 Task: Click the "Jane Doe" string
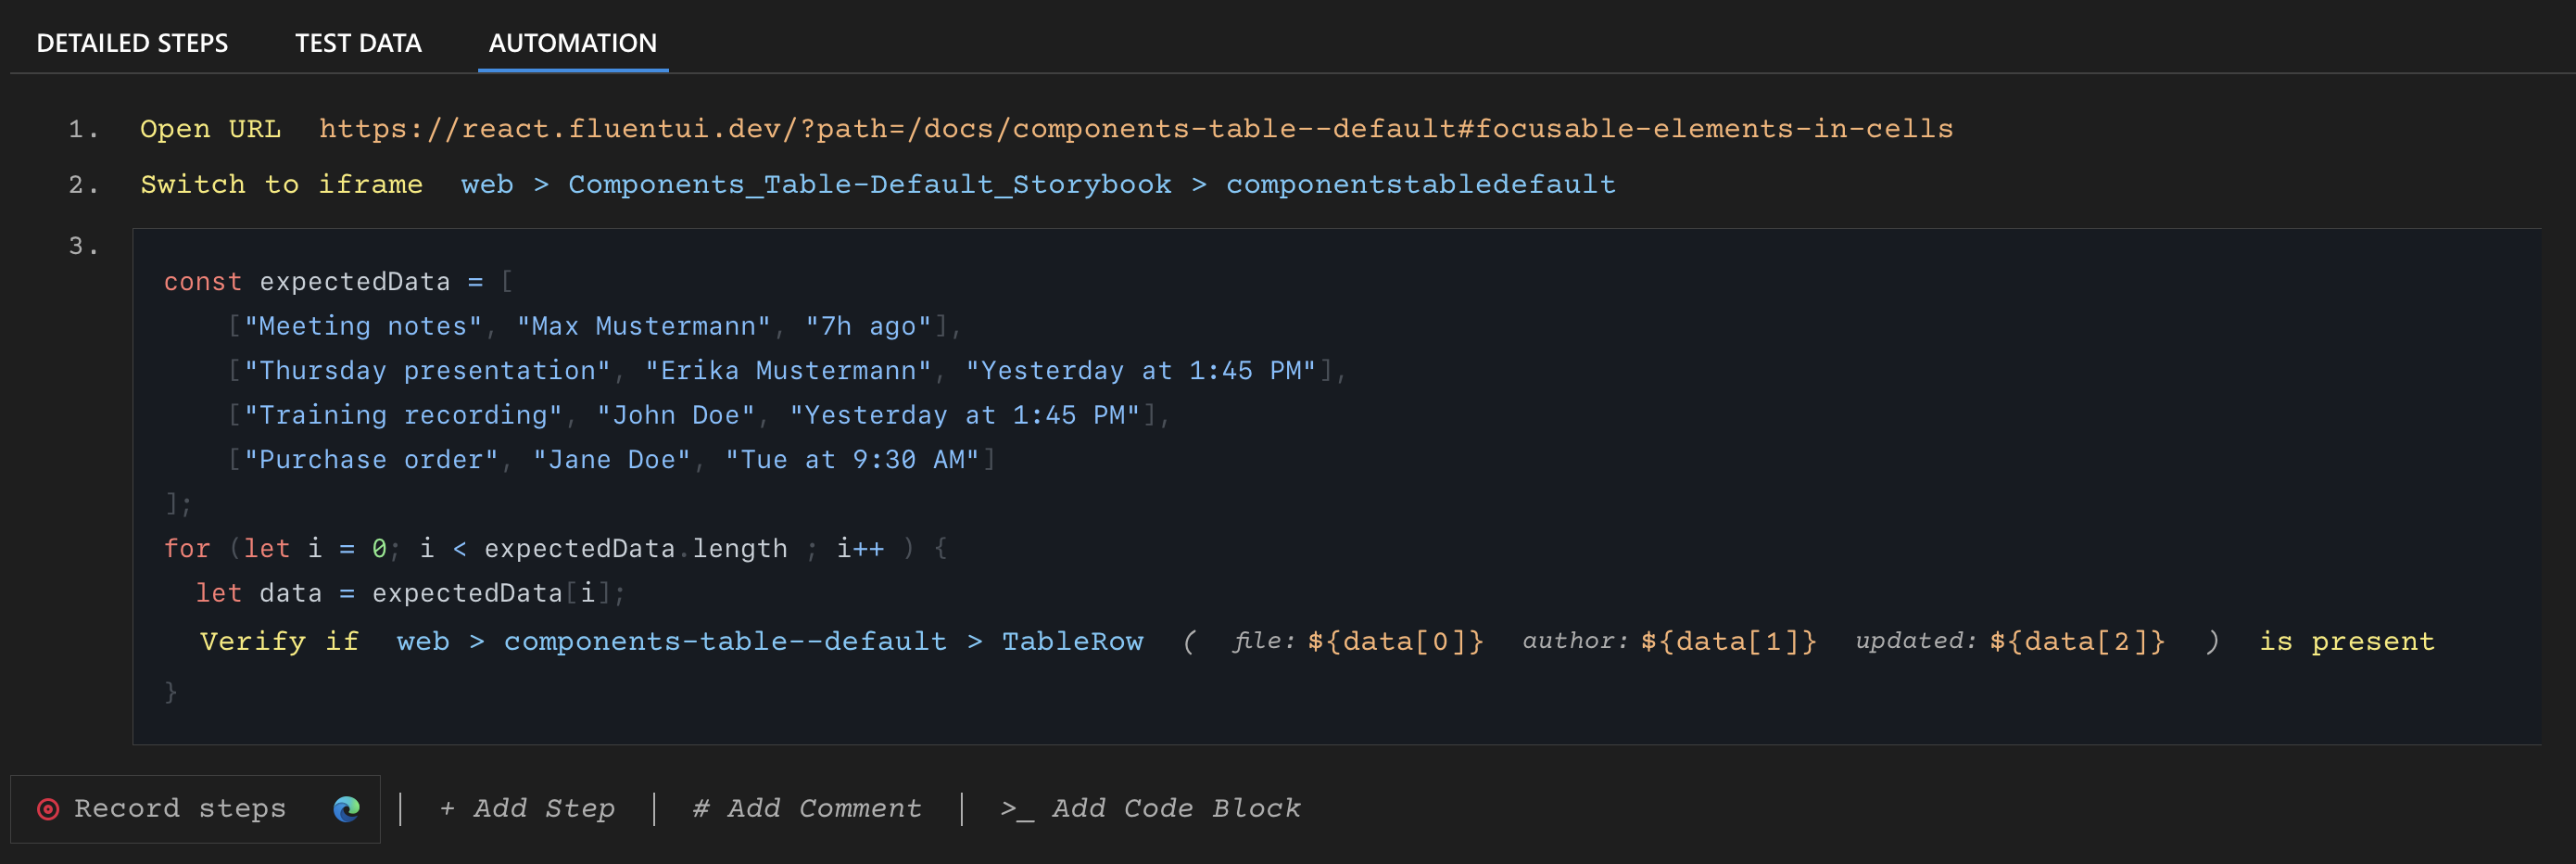tap(611, 460)
